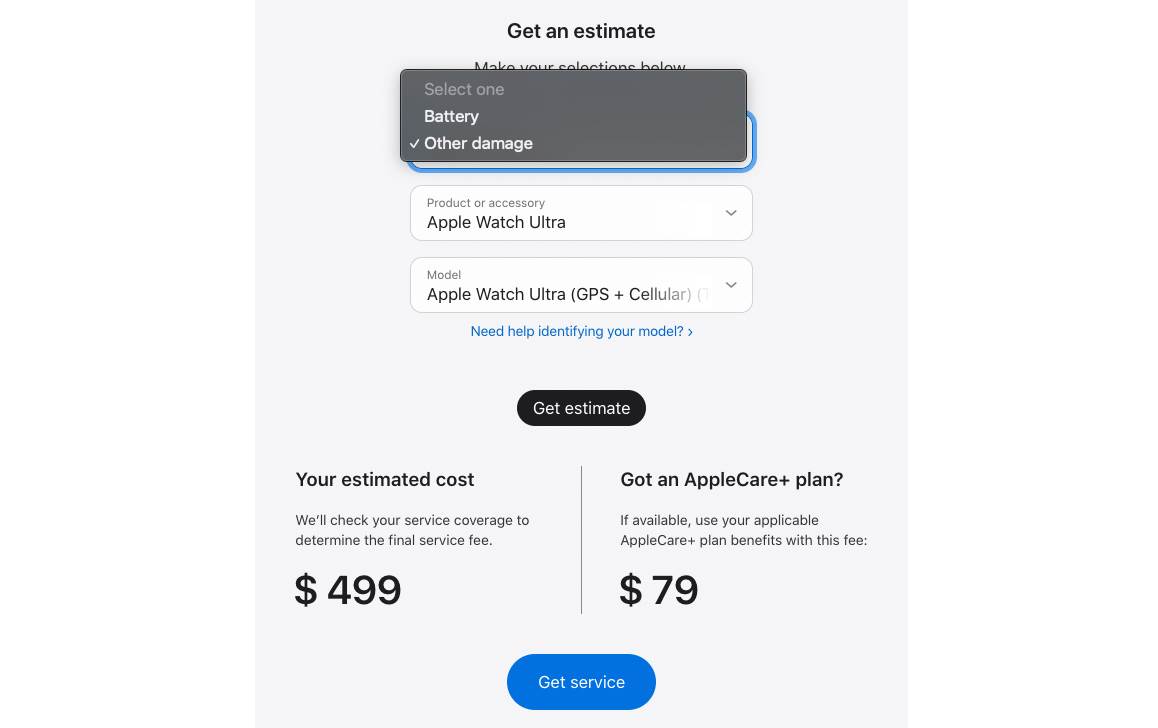Click the $ 499 estimated price

348,590
